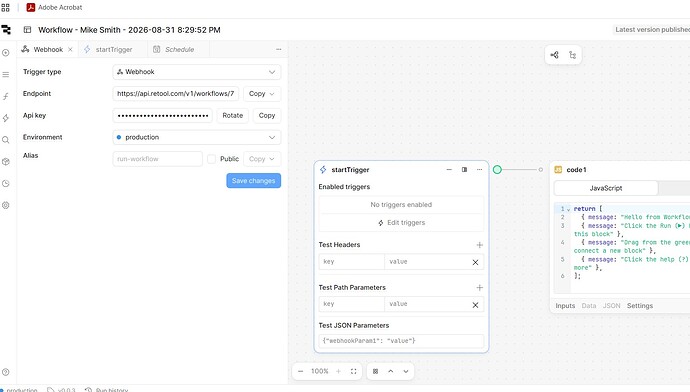The width and height of the screenshot is (690, 392).
Task: Click Save changes button
Action: coord(253,181)
